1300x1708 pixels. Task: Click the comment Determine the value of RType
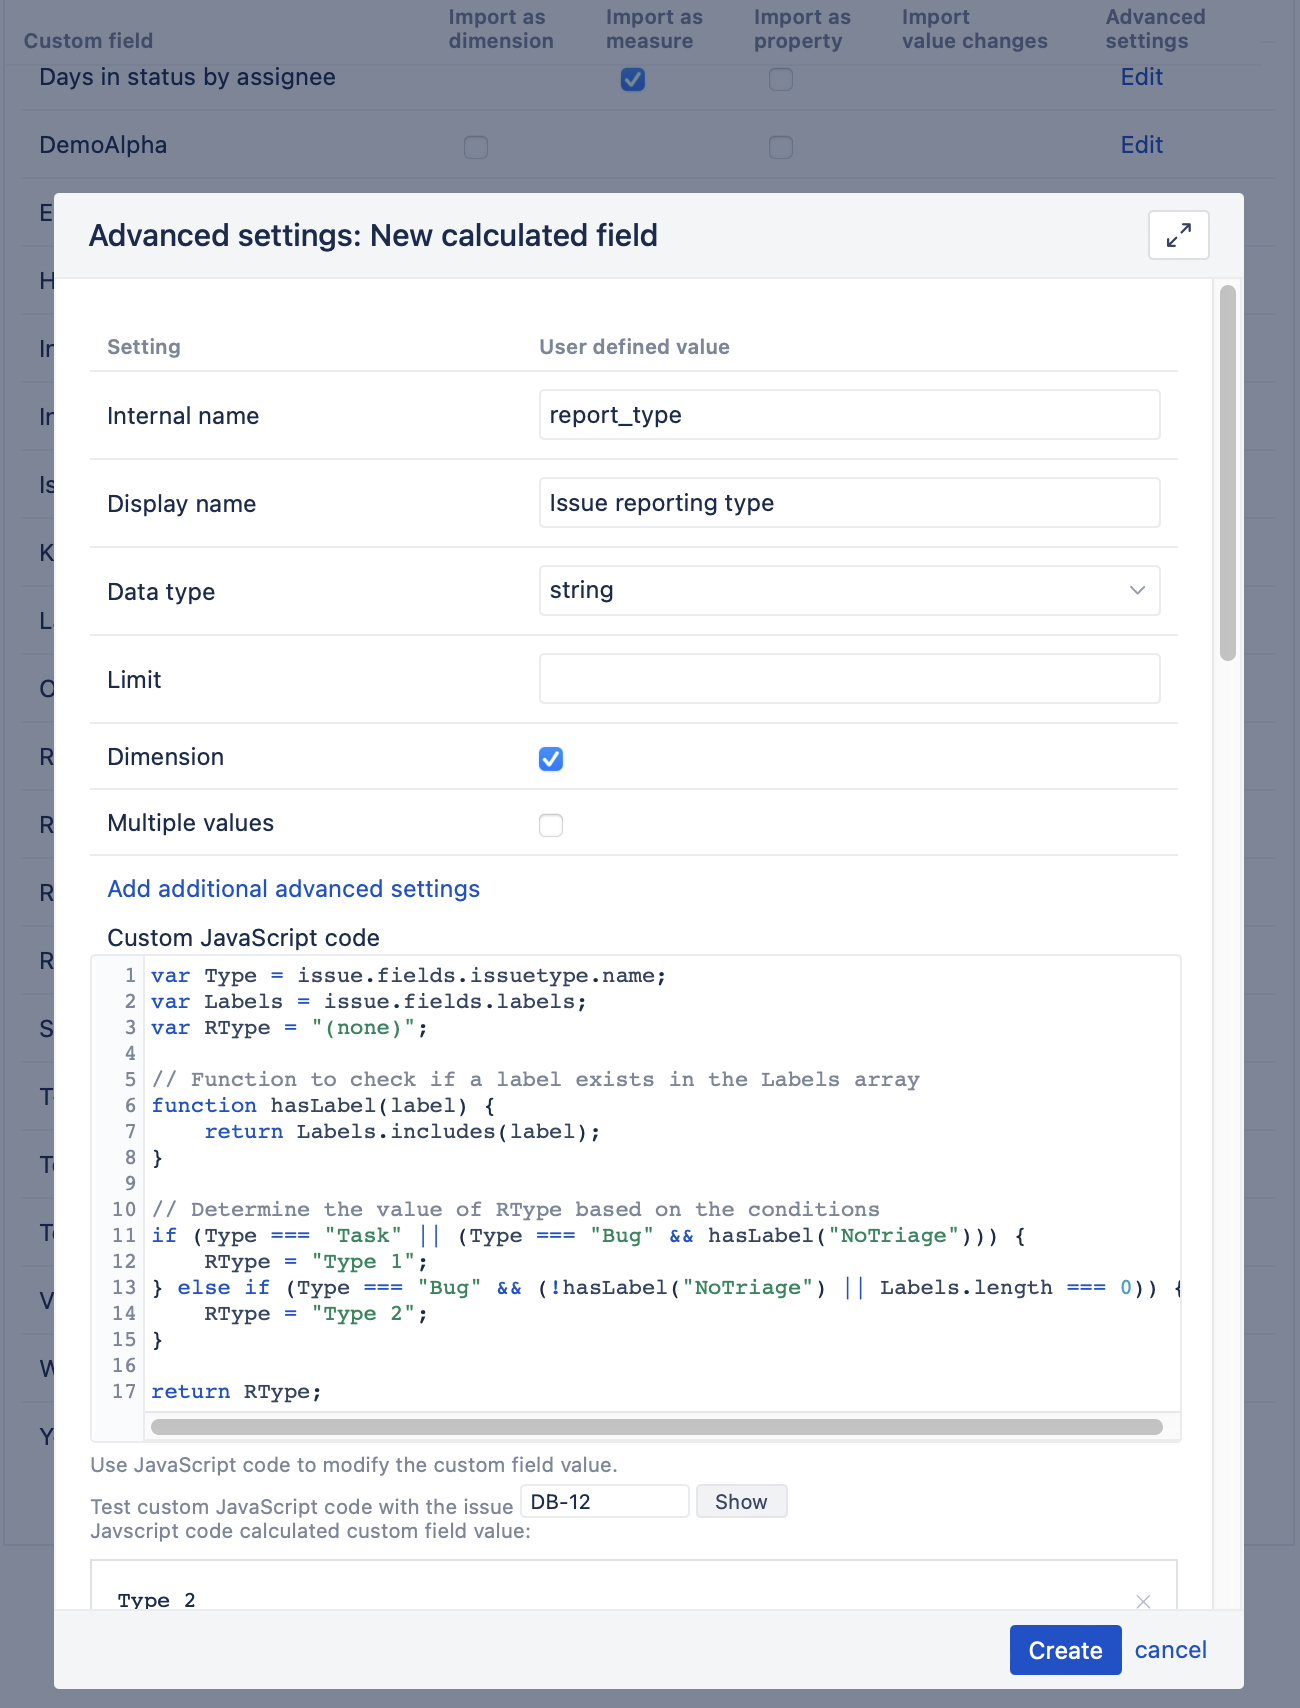(x=516, y=1209)
